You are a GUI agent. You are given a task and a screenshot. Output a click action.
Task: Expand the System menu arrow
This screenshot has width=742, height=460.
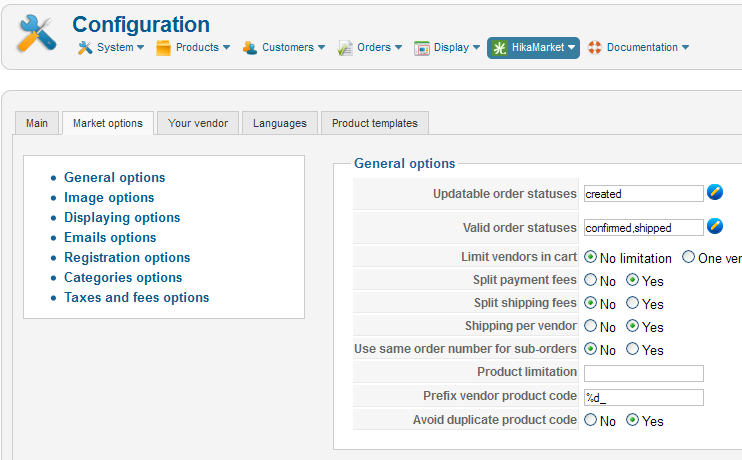click(x=140, y=48)
